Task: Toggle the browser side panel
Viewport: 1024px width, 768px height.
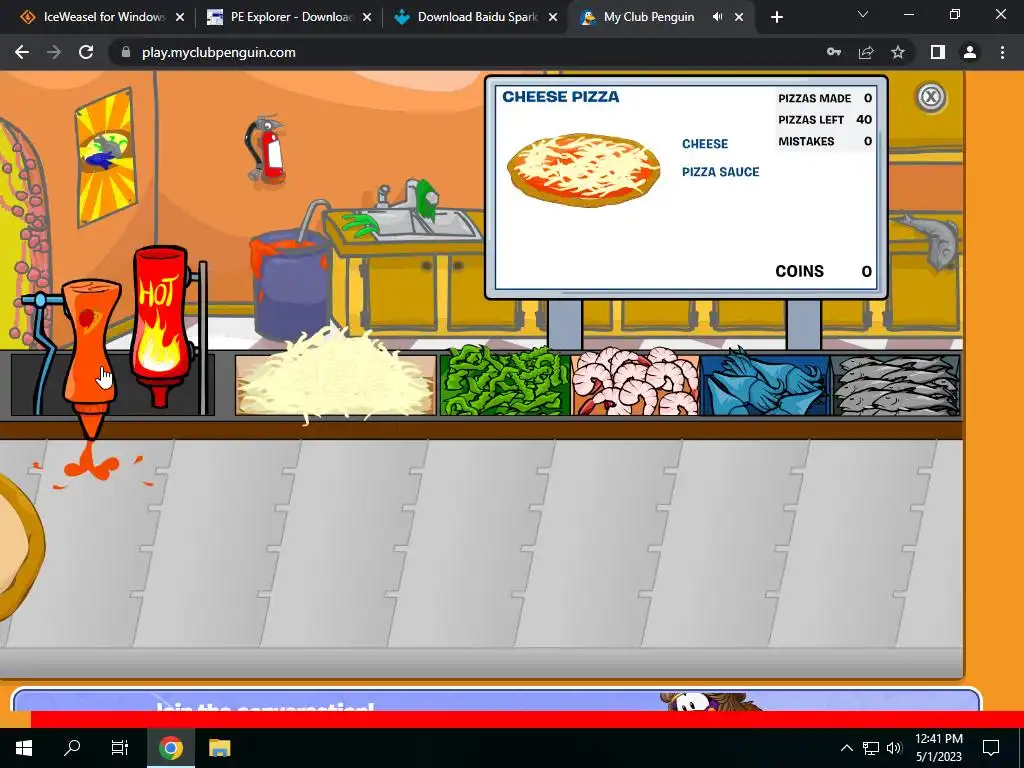Action: pyautogui.click(x=938, y=52)
